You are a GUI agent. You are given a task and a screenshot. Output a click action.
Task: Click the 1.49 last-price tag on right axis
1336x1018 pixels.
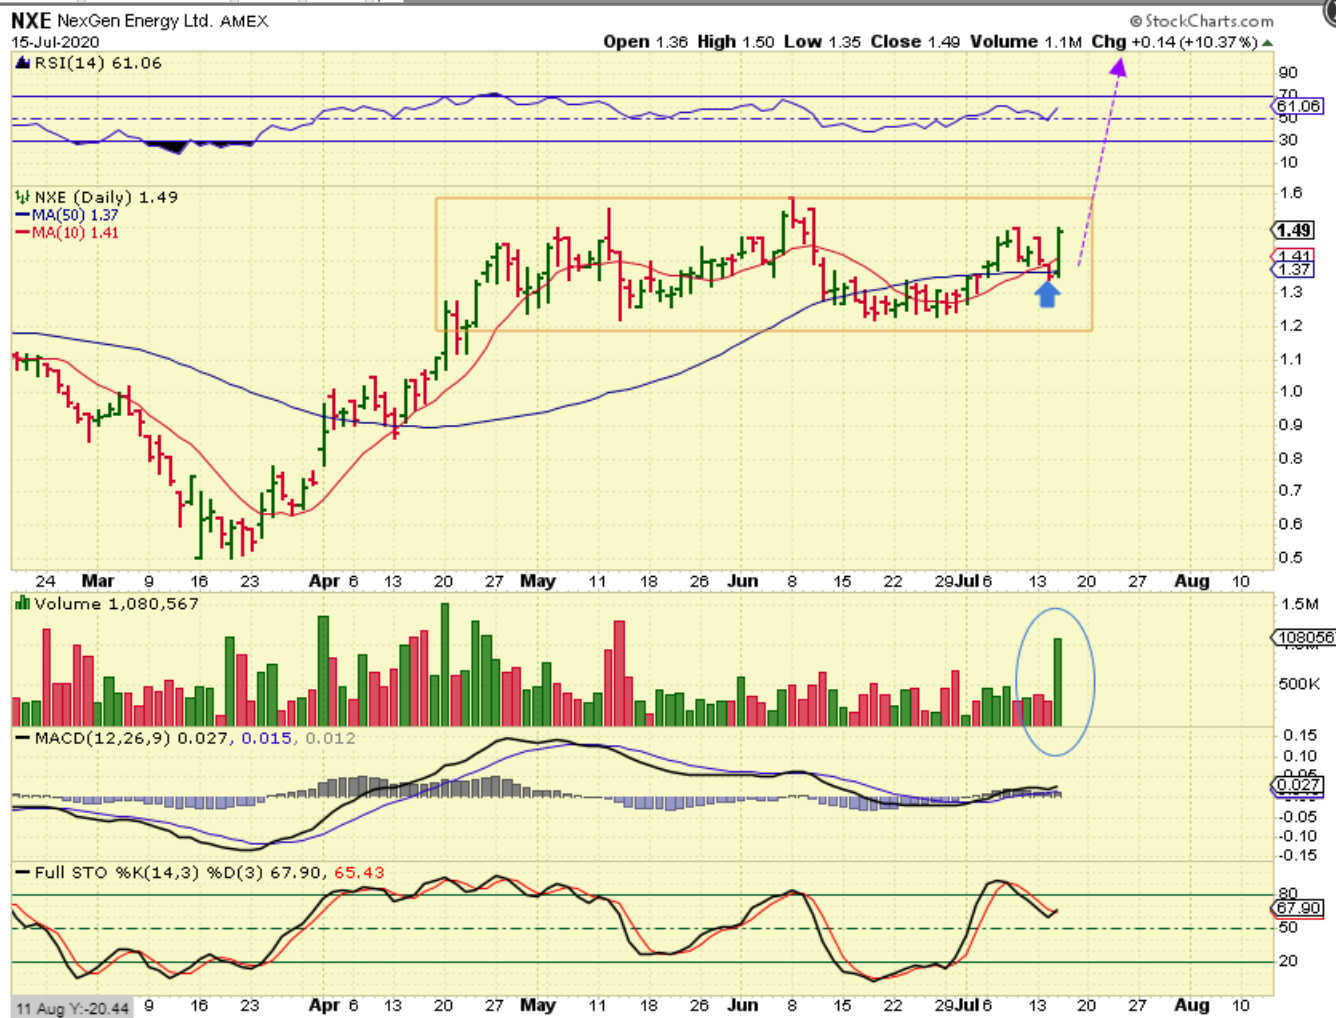point(1293,231)
